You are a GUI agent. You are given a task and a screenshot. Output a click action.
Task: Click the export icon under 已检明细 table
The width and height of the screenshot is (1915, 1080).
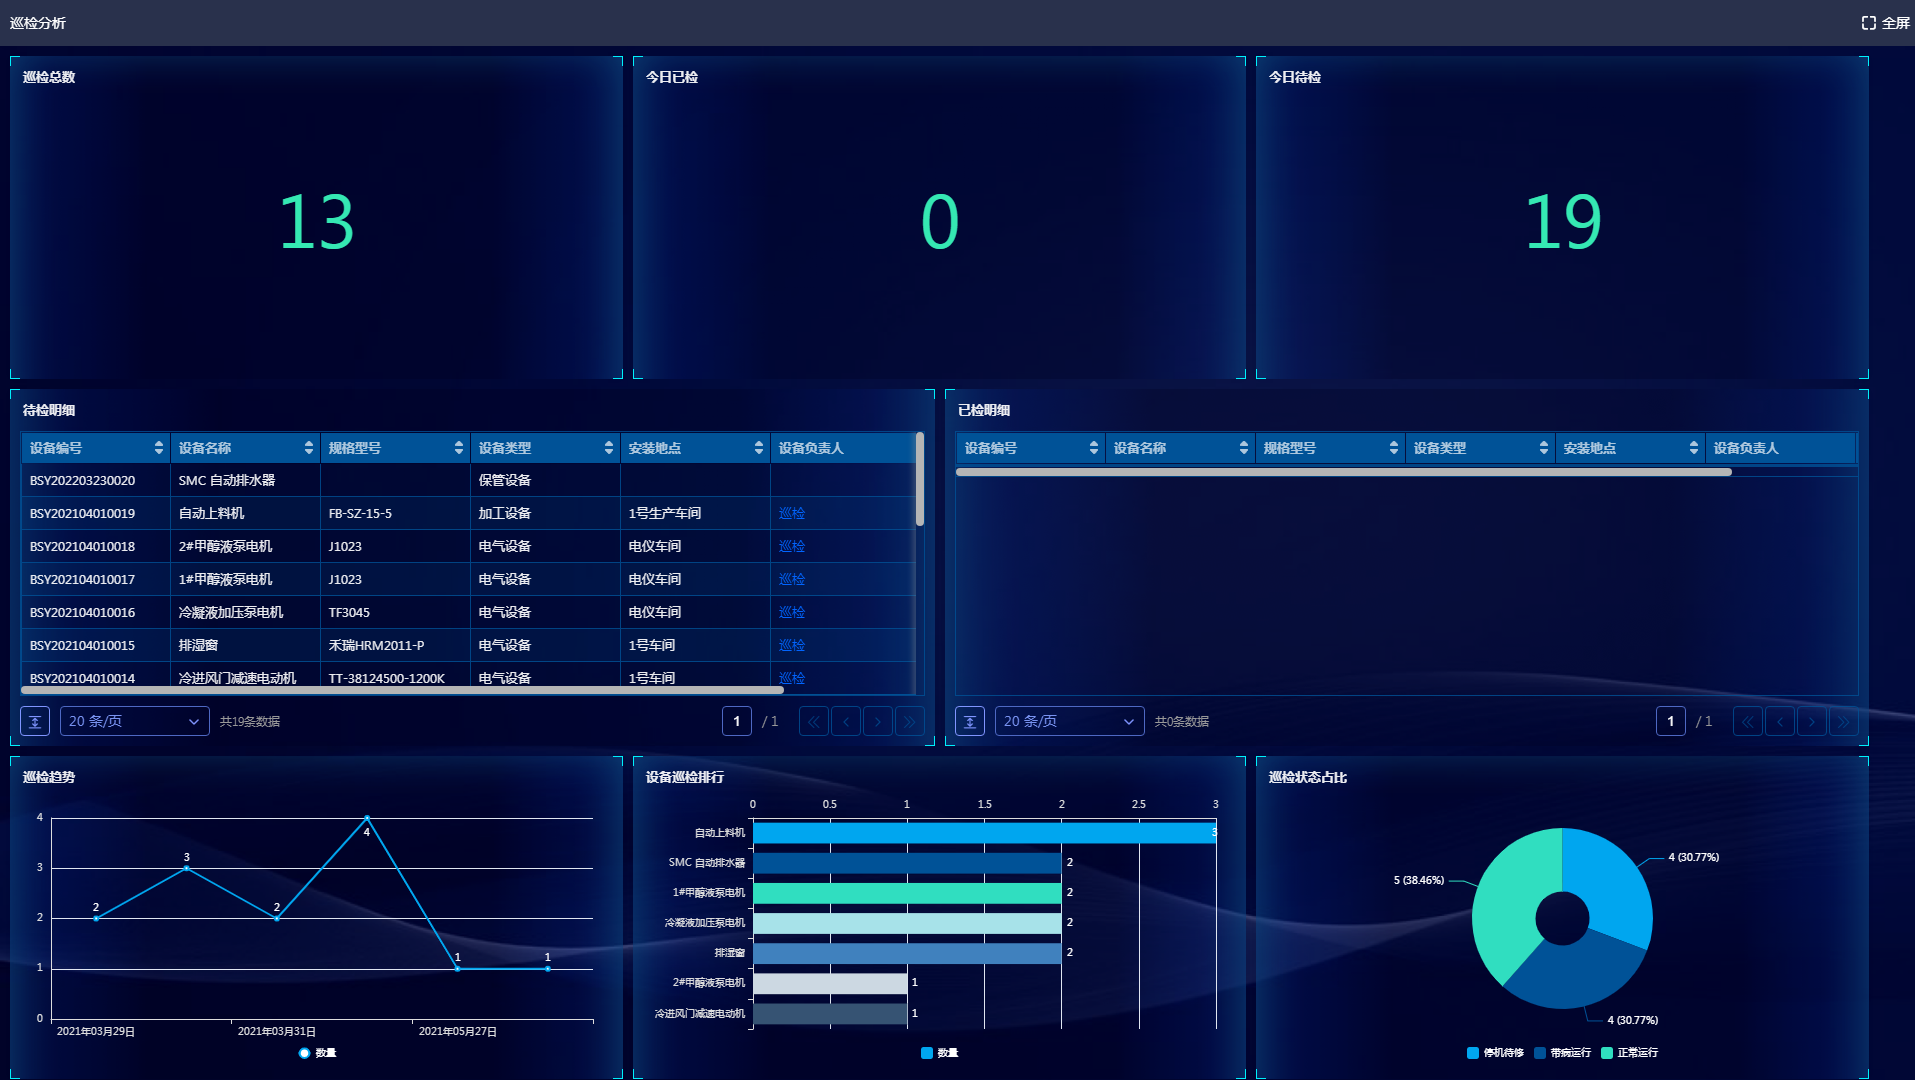coord(970,721)
